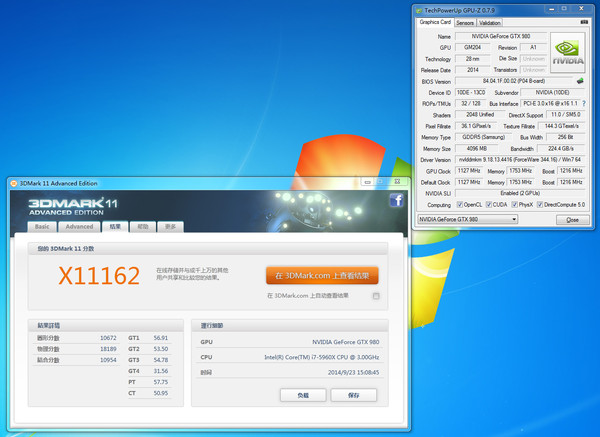Click the orange view results on 3DMark.com button
This screenshot has width=600, height=437.
point(322,276)
